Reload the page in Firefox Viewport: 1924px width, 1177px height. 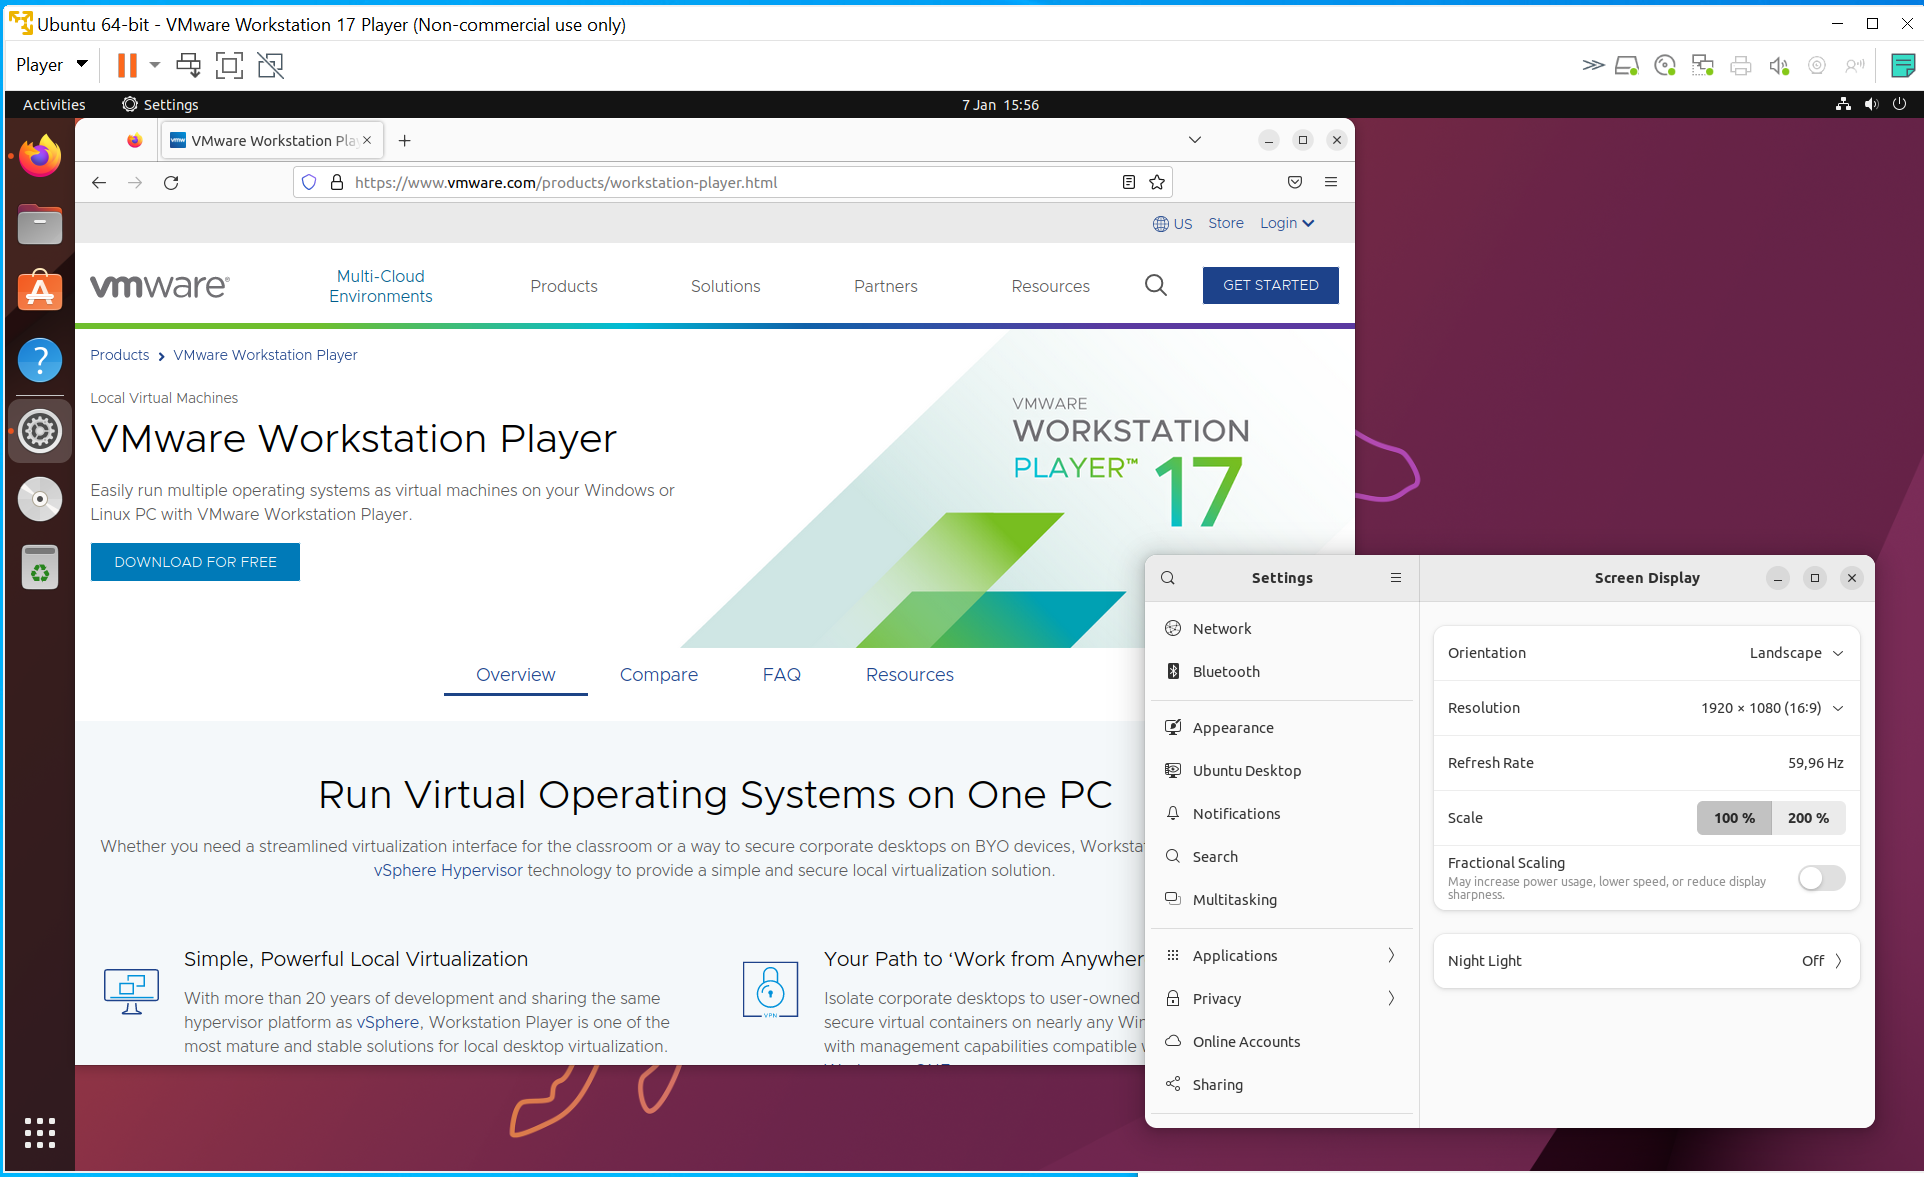(x=171, y=182)
